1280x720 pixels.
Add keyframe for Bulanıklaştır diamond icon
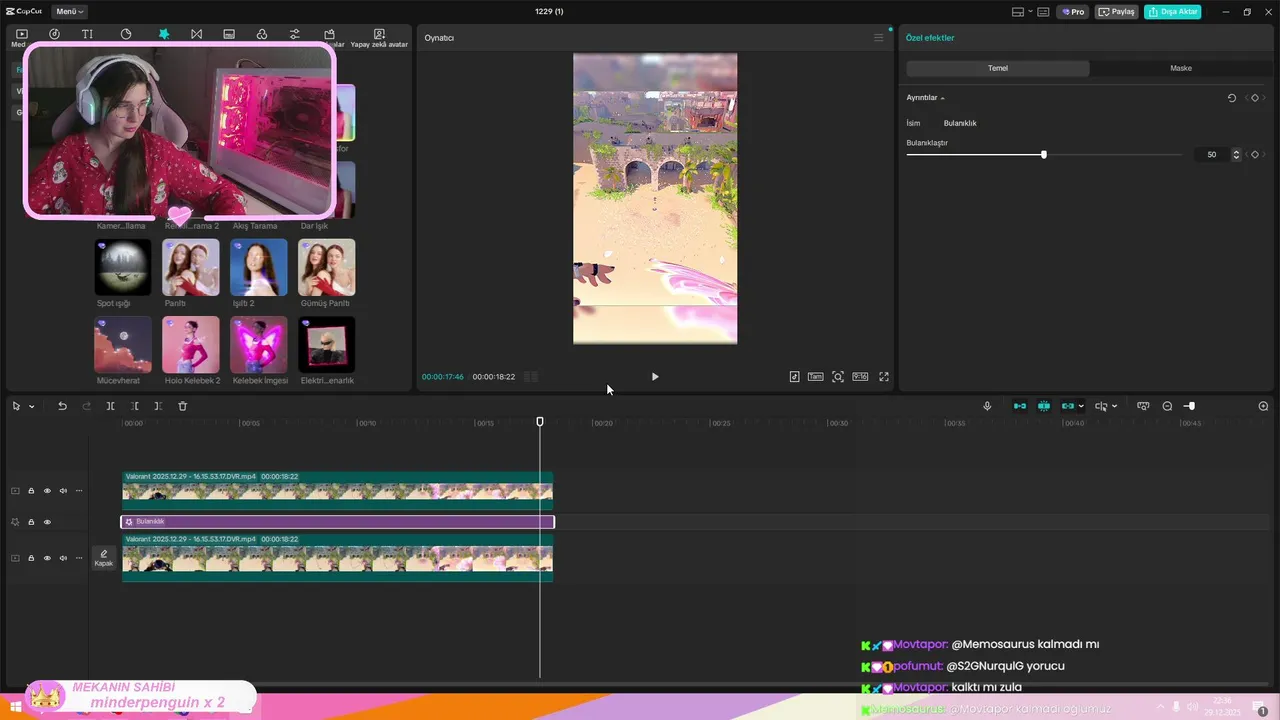pos(1255,155)
